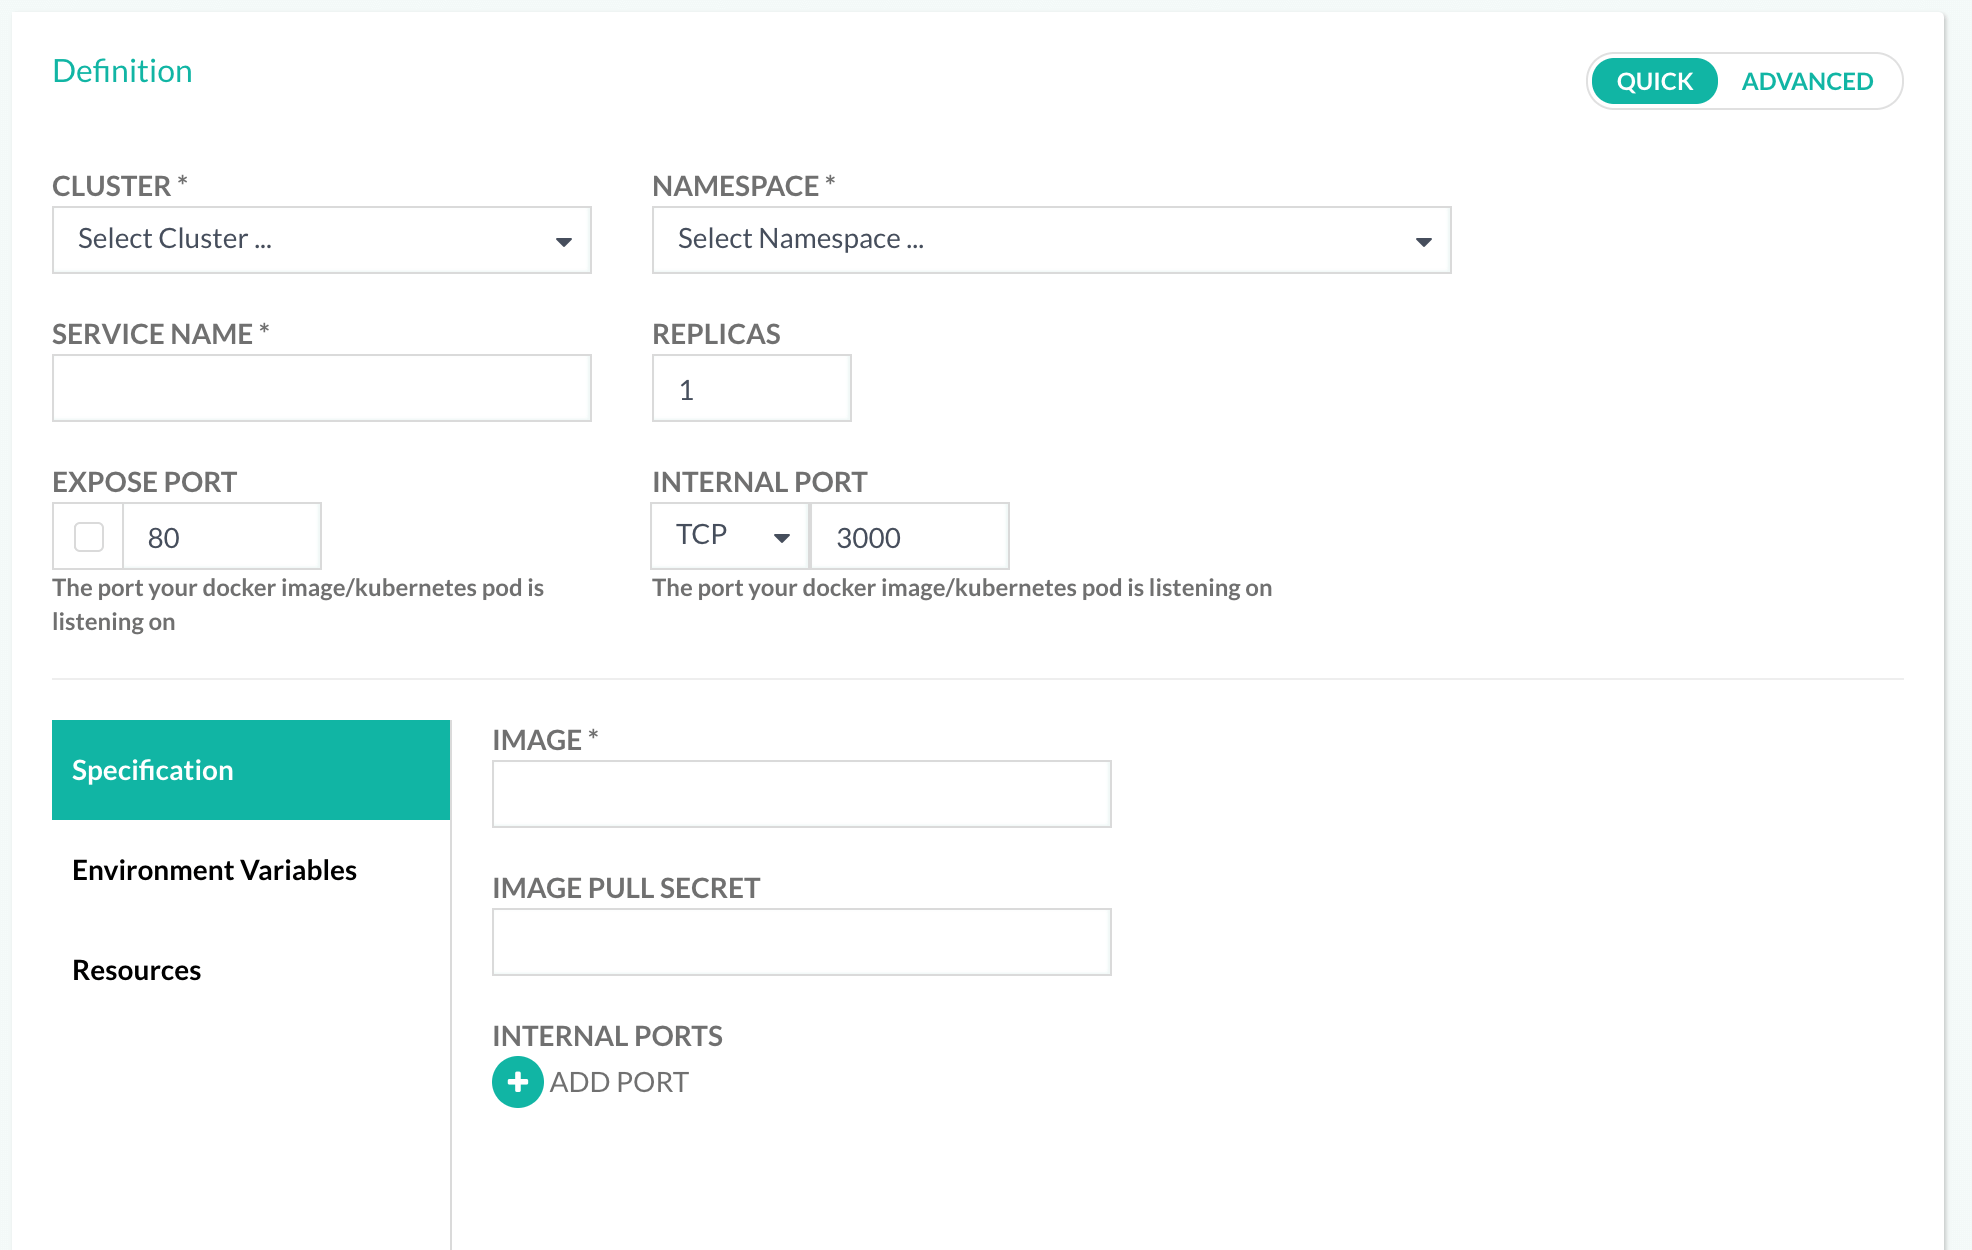Viewport: 1972px width, 1250px height.
Task: Click the green plus Add Port icon
Action: (x=517, y=1082)
